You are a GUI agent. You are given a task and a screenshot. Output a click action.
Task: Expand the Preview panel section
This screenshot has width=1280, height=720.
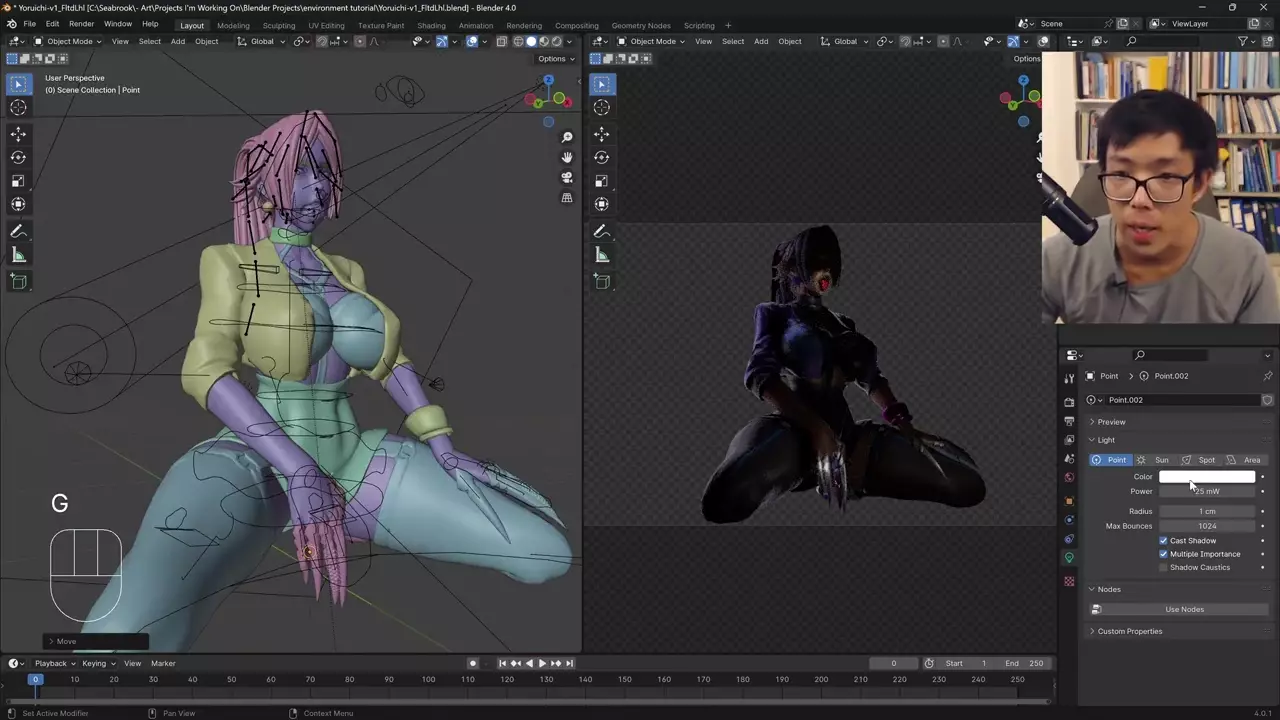1111,422
